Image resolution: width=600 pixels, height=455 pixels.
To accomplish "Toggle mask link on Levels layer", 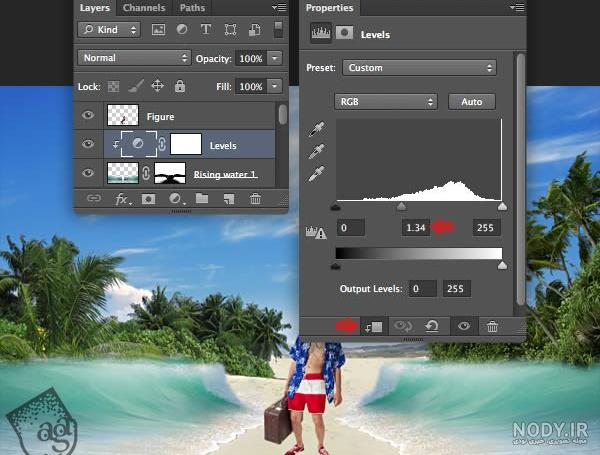I will (x=162, y=144).
